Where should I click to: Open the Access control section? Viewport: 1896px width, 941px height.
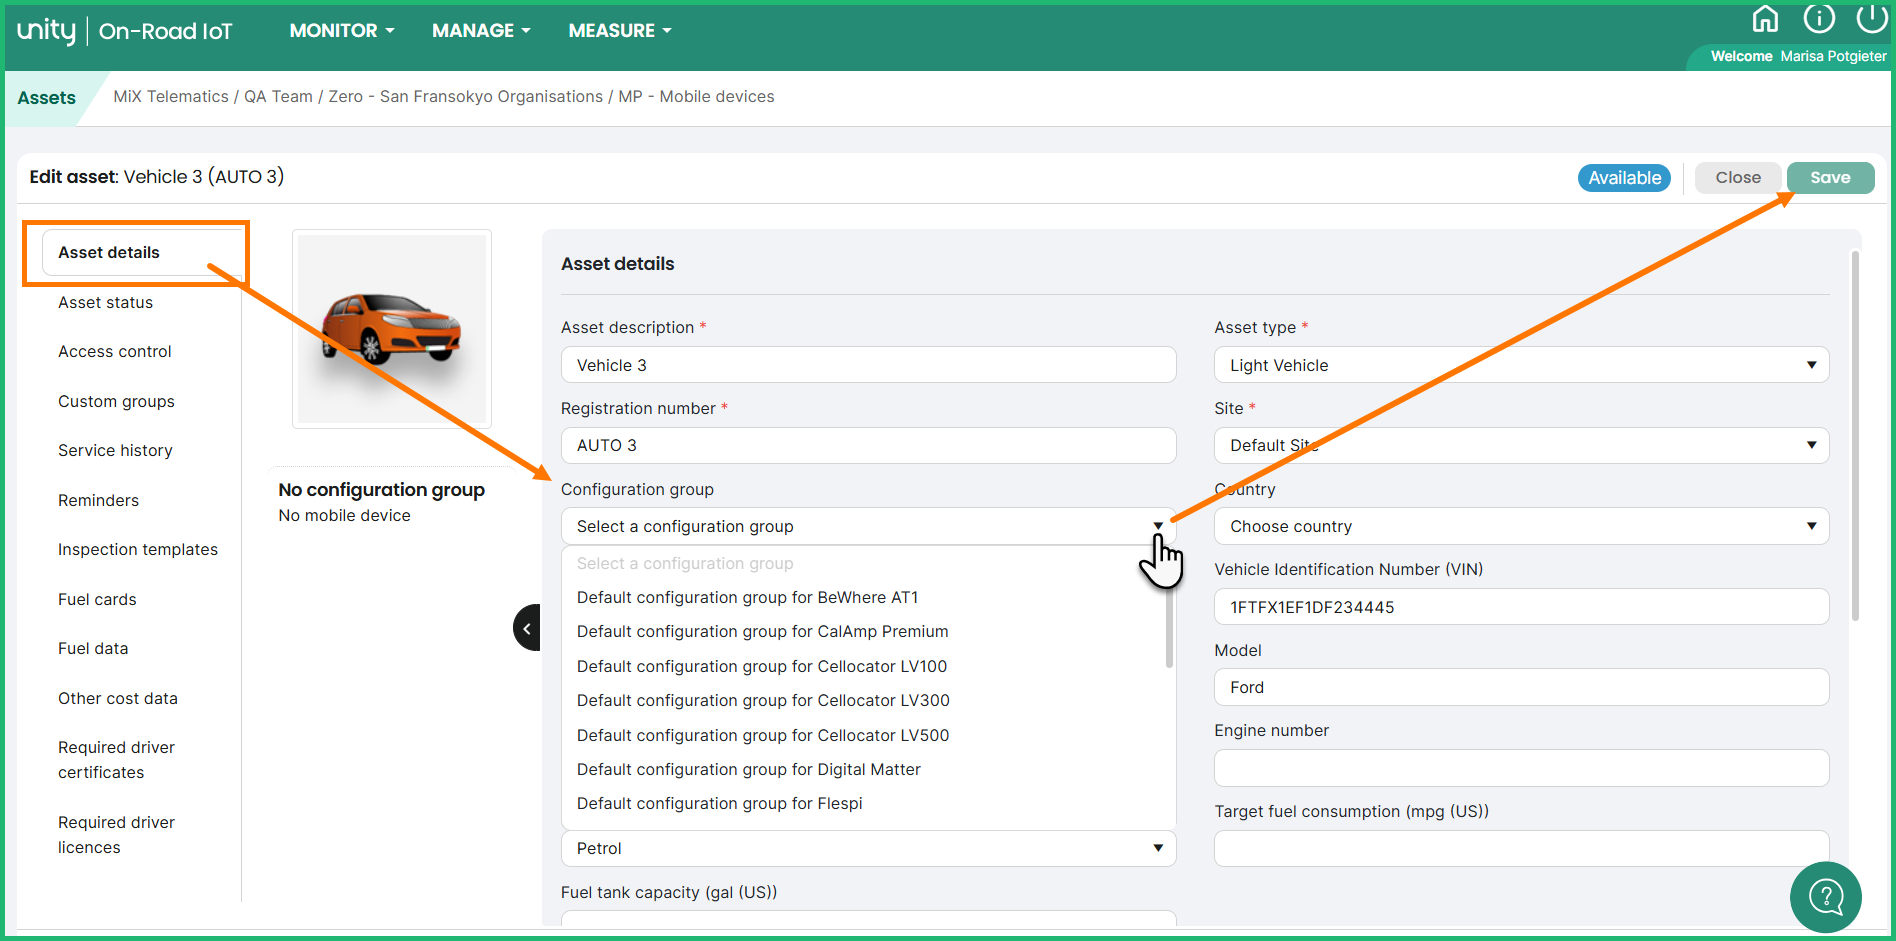tap(114, 352)
